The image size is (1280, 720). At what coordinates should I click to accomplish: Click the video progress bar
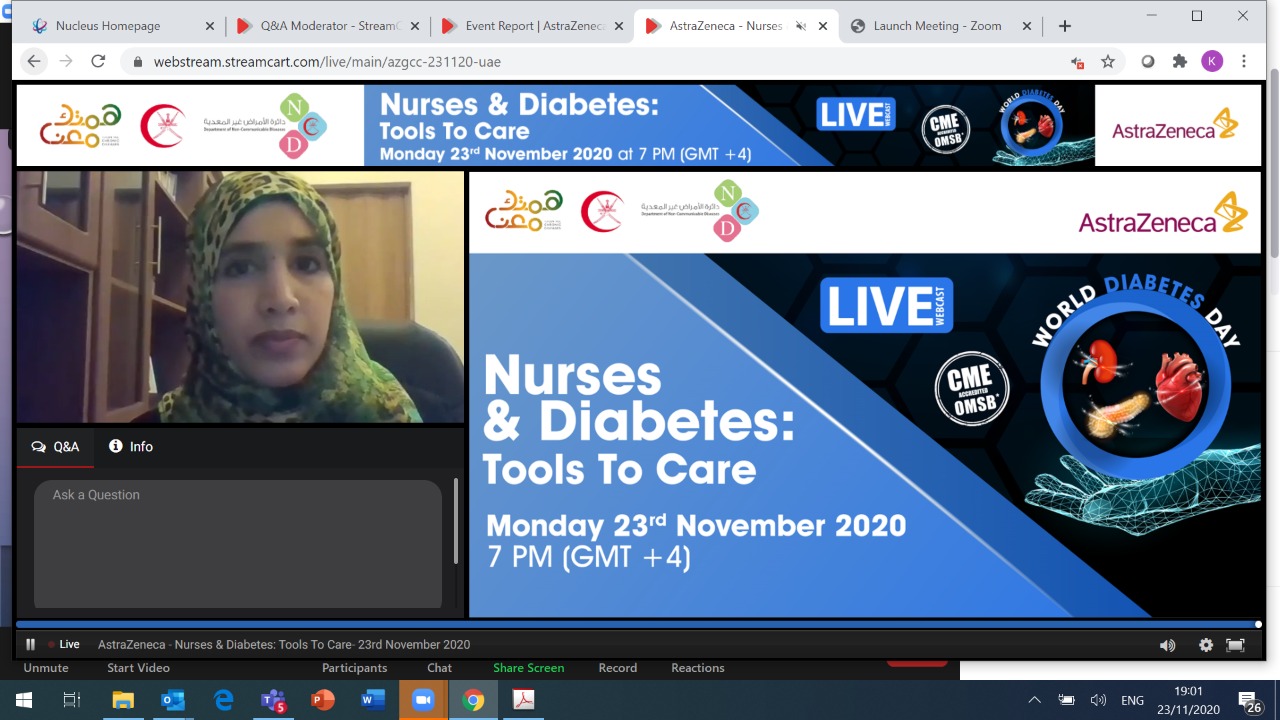coord(640,624)
